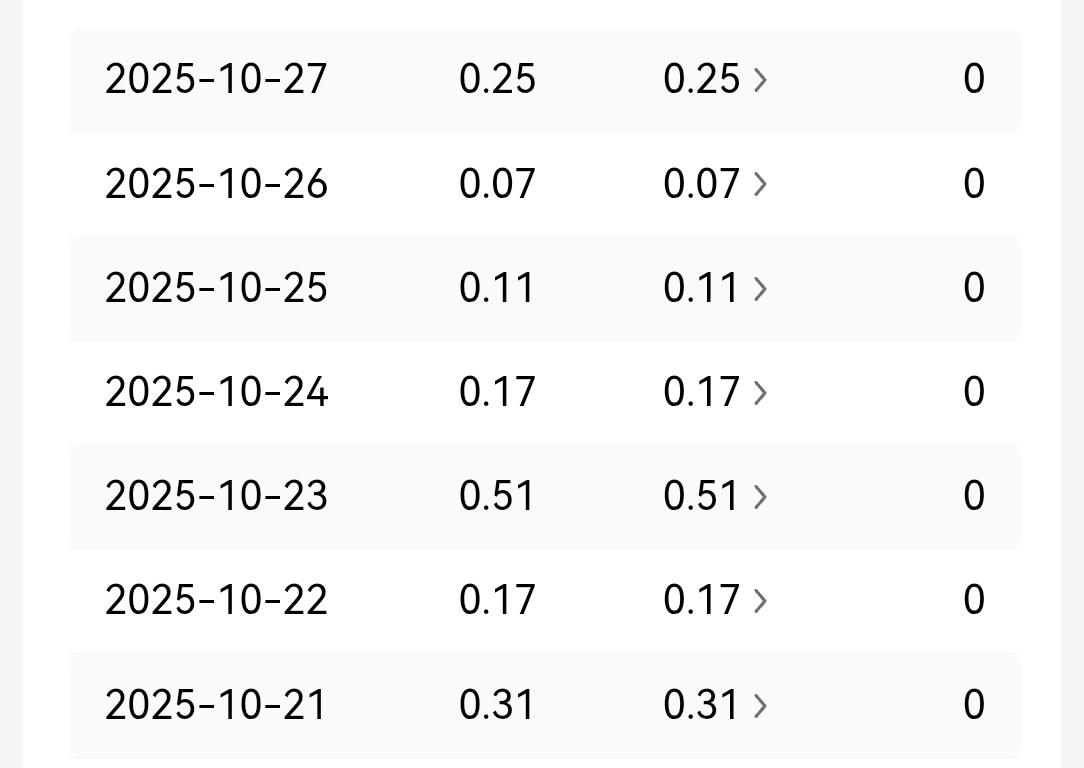Expand details chevron for 2025-10-24
This screenshot has width=1084, height=768.
pos(760,393)
